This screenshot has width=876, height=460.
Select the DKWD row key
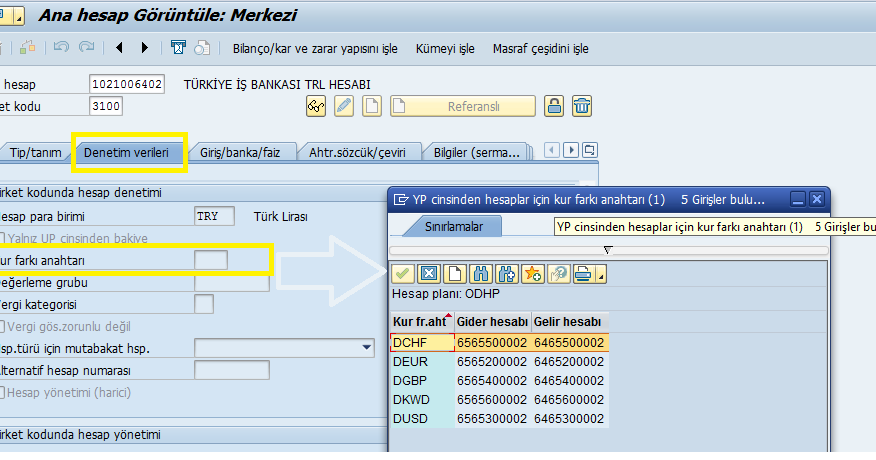[x=422, y=400]
